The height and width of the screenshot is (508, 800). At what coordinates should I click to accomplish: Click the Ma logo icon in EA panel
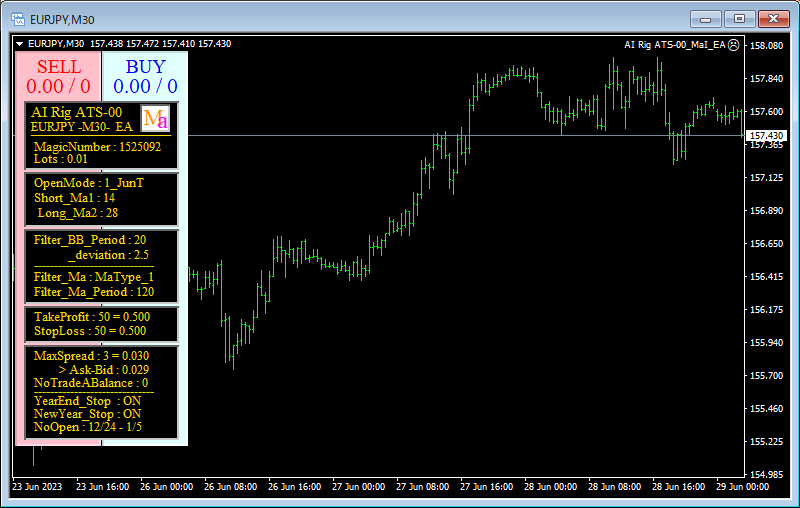[x=155, y=119]
